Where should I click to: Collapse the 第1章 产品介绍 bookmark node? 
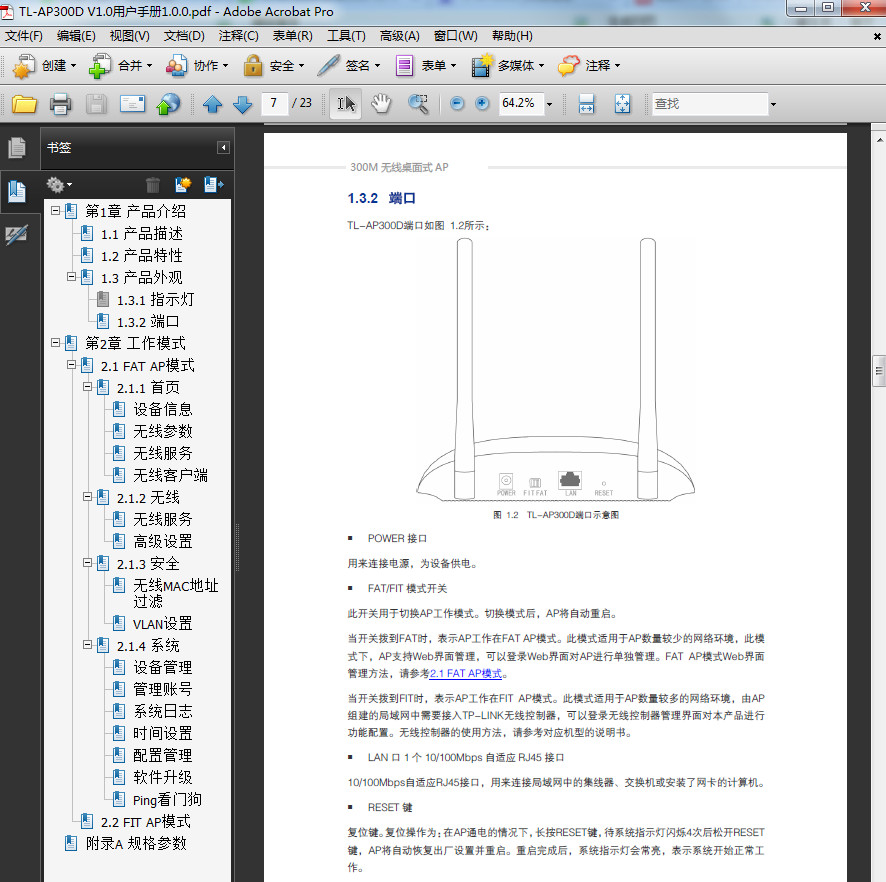tap(56, 211)
